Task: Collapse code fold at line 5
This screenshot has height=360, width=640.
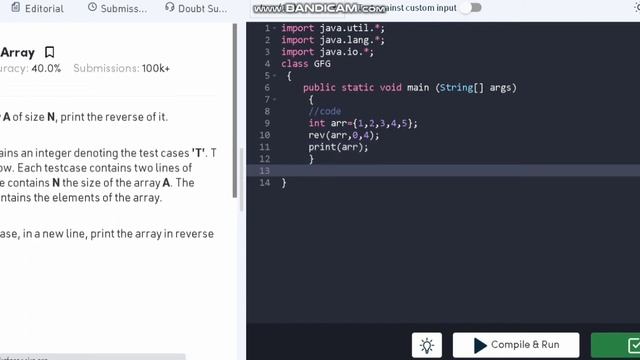Action: pyautogui.click(x=275, y=76)
